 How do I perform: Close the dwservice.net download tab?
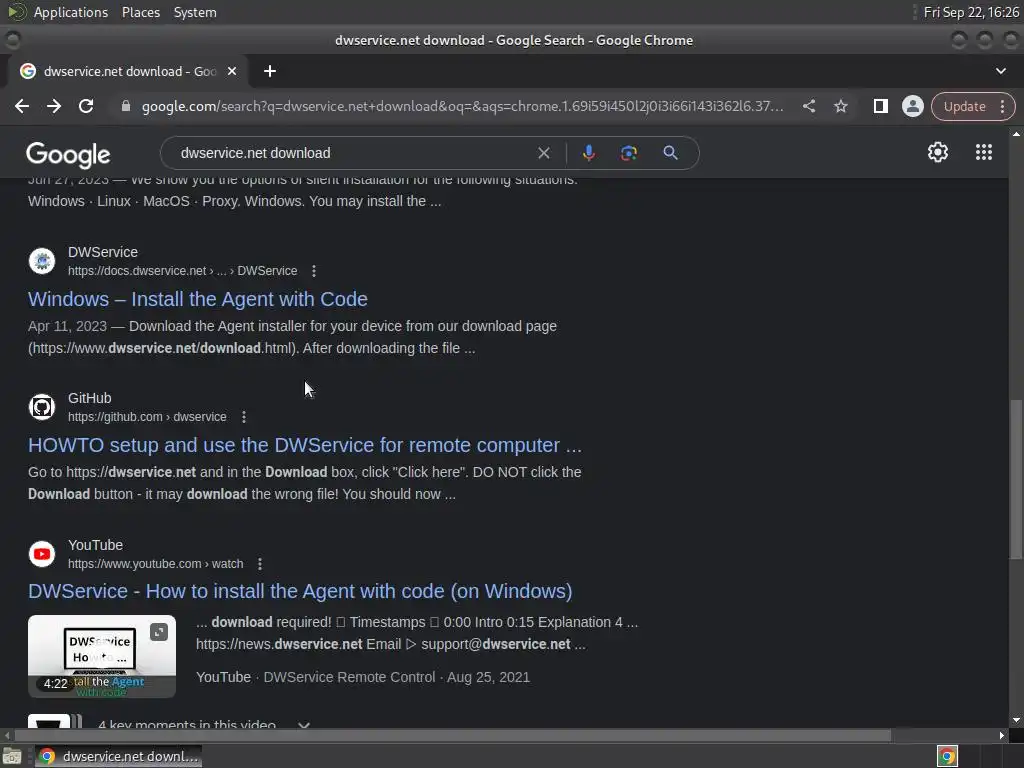tap(232, 71)
